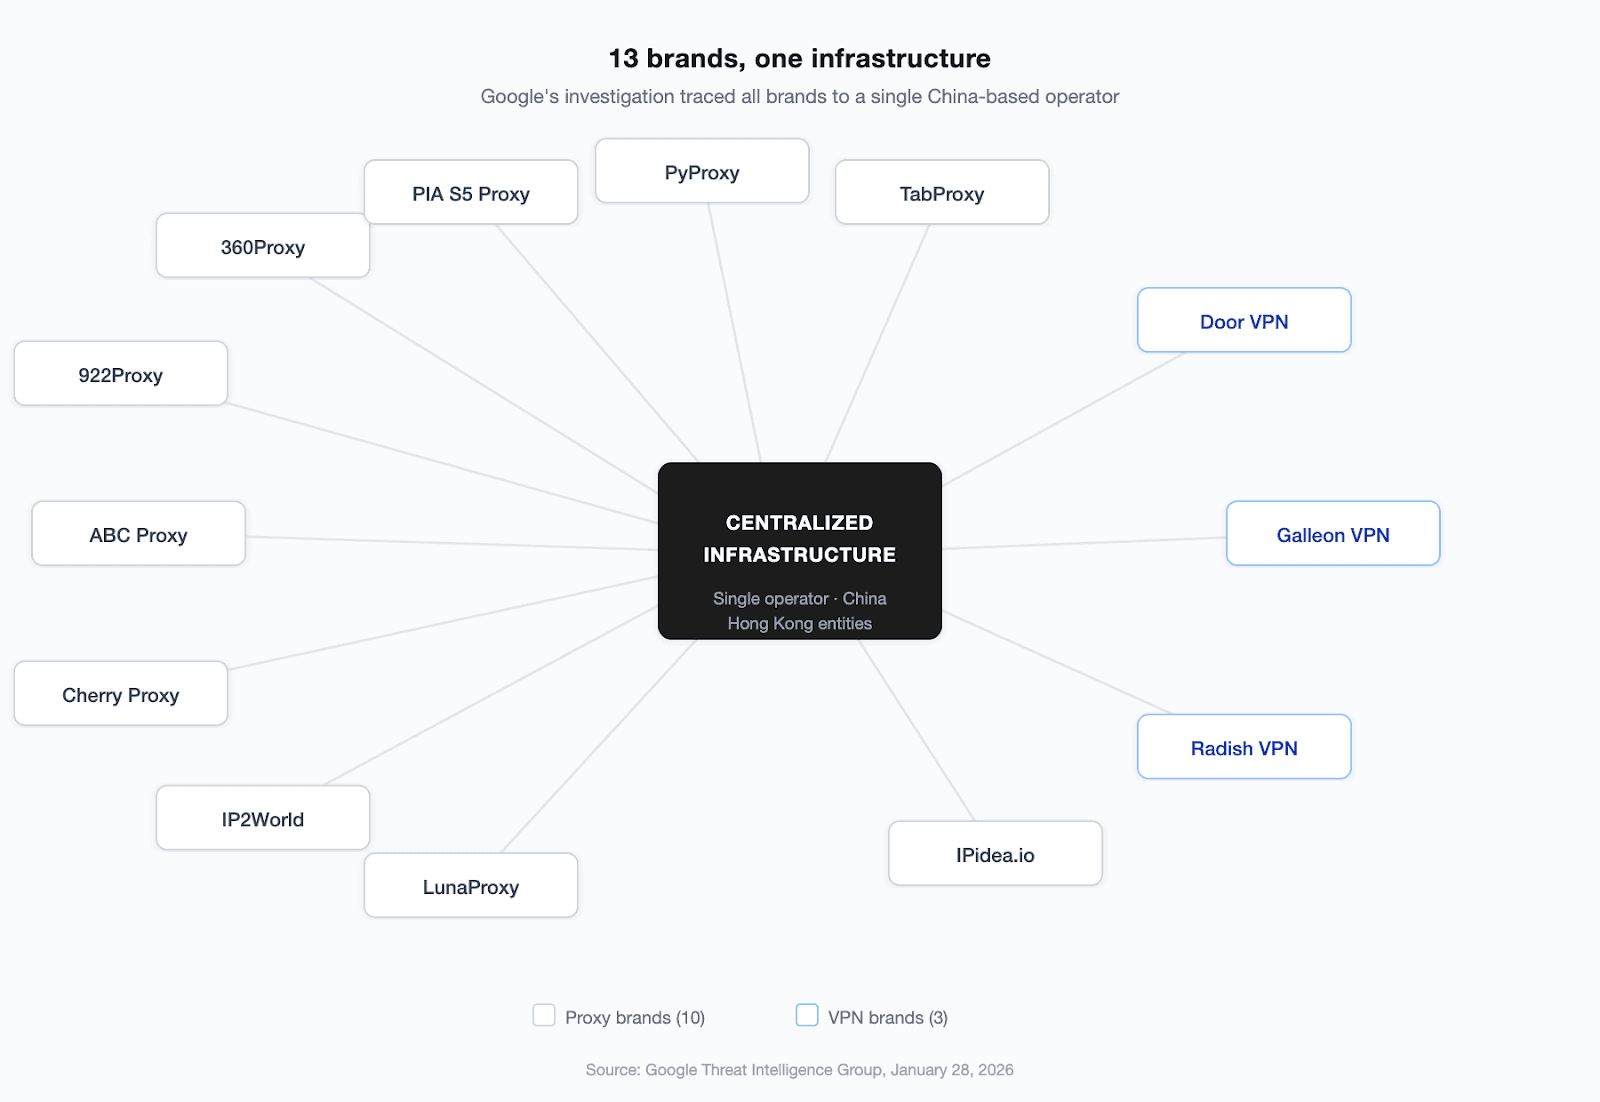Click the Proxy brands (10) legend label
The image size is (1600, 1102).
click(635, 1017)
